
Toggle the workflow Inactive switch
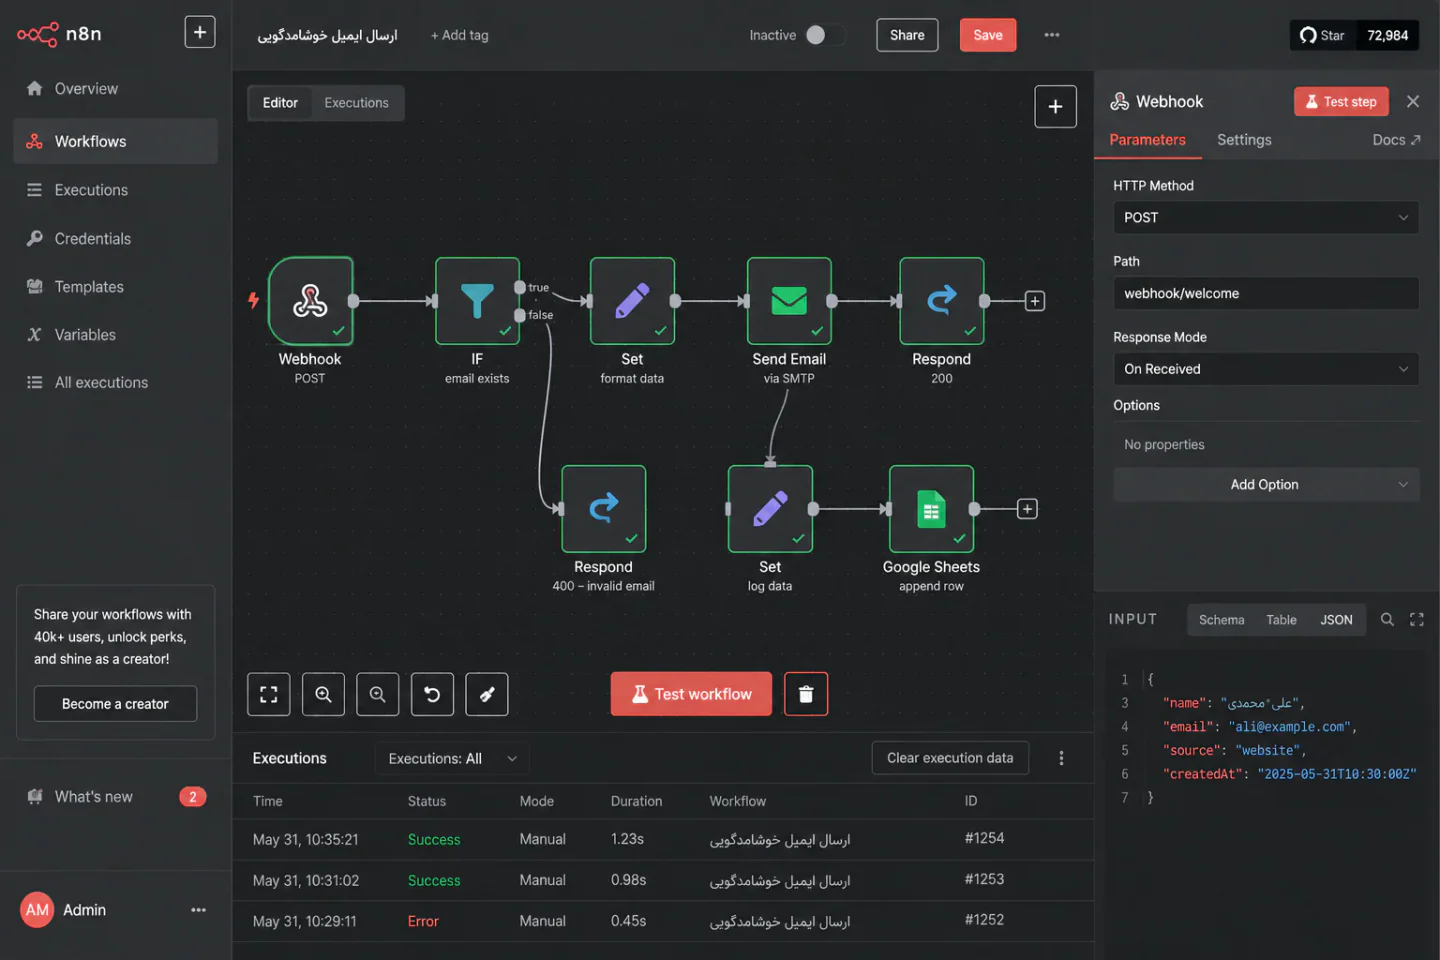coord(824,35)
